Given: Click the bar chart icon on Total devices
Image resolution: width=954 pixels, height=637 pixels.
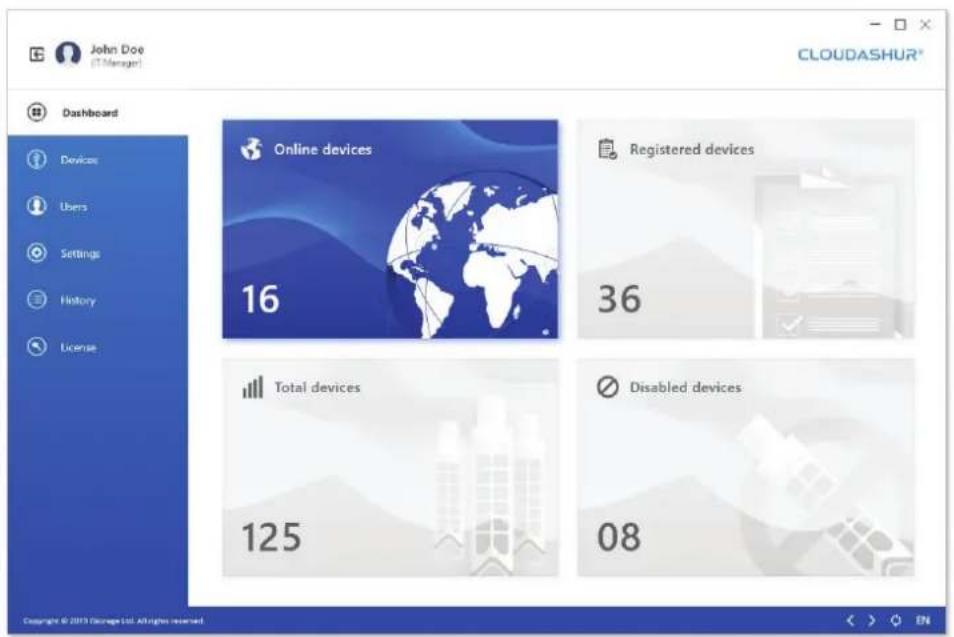Looking at the screenshot, I should pyautogui.click(x=252, y=387).
